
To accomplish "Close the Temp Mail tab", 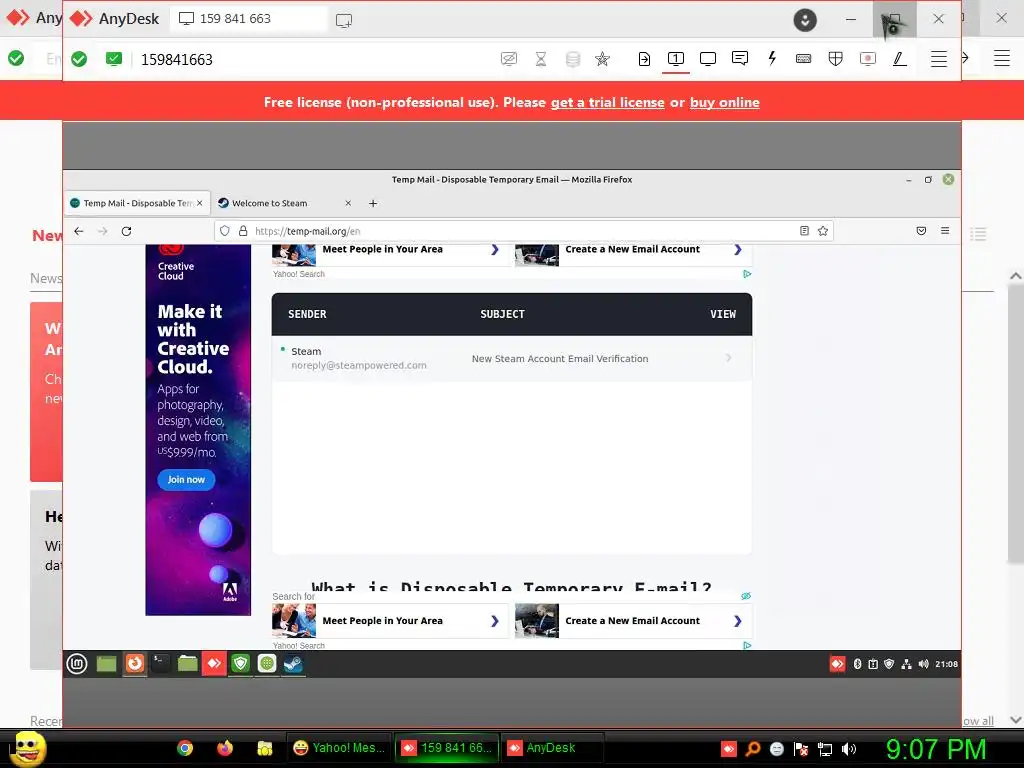I will coord(200,203).
